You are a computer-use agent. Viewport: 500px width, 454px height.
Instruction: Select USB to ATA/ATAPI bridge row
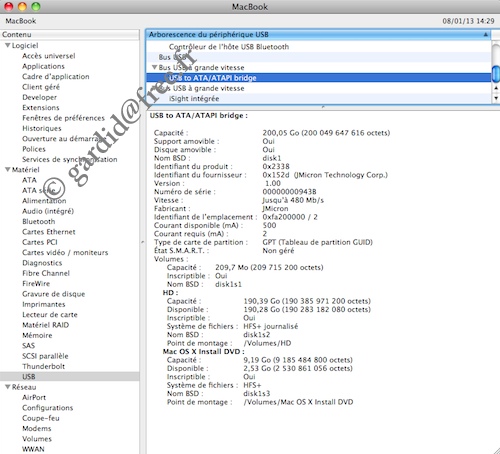(318, 78)
